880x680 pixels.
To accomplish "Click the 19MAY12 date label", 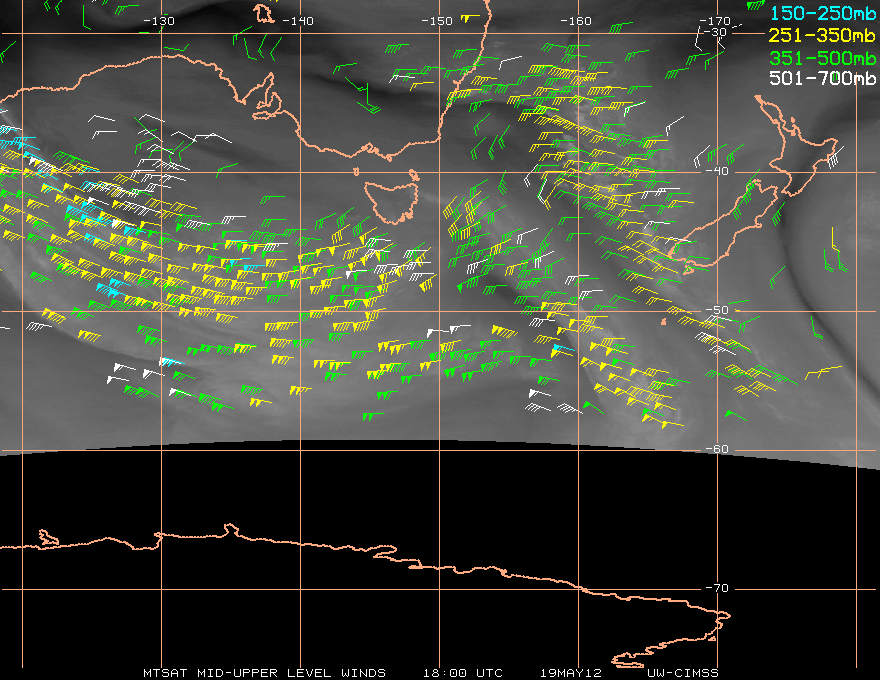I will (571, 673).
